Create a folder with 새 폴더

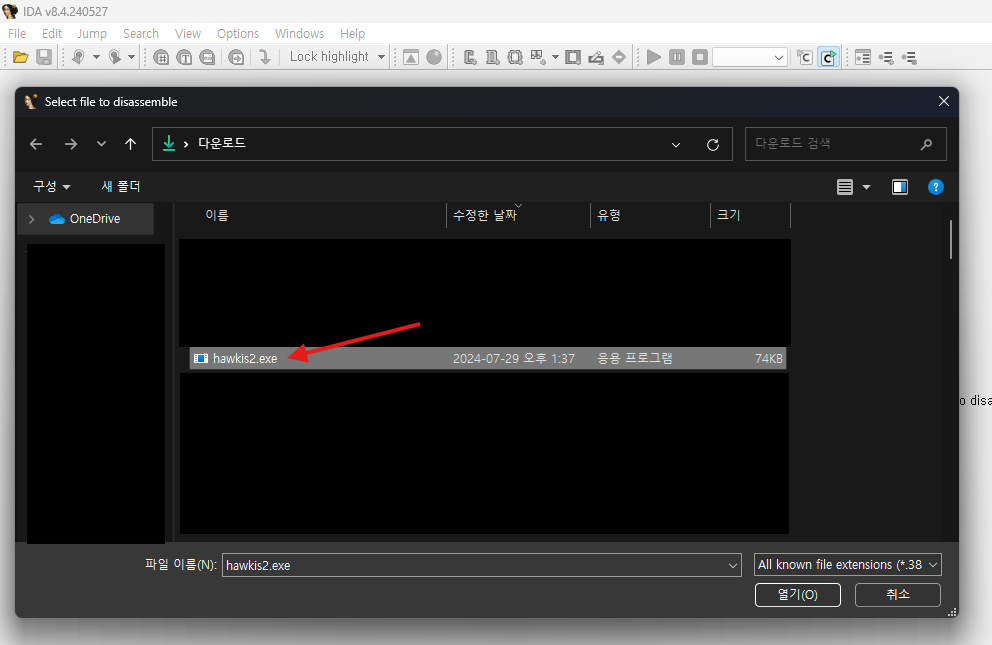click(120, 186)
